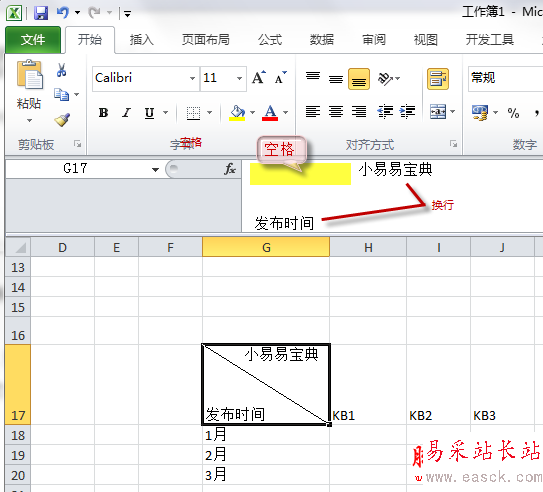Open the font color dropdown arrow
The image size is (543, 492).
pyautogui.click(x=285, y=113)
